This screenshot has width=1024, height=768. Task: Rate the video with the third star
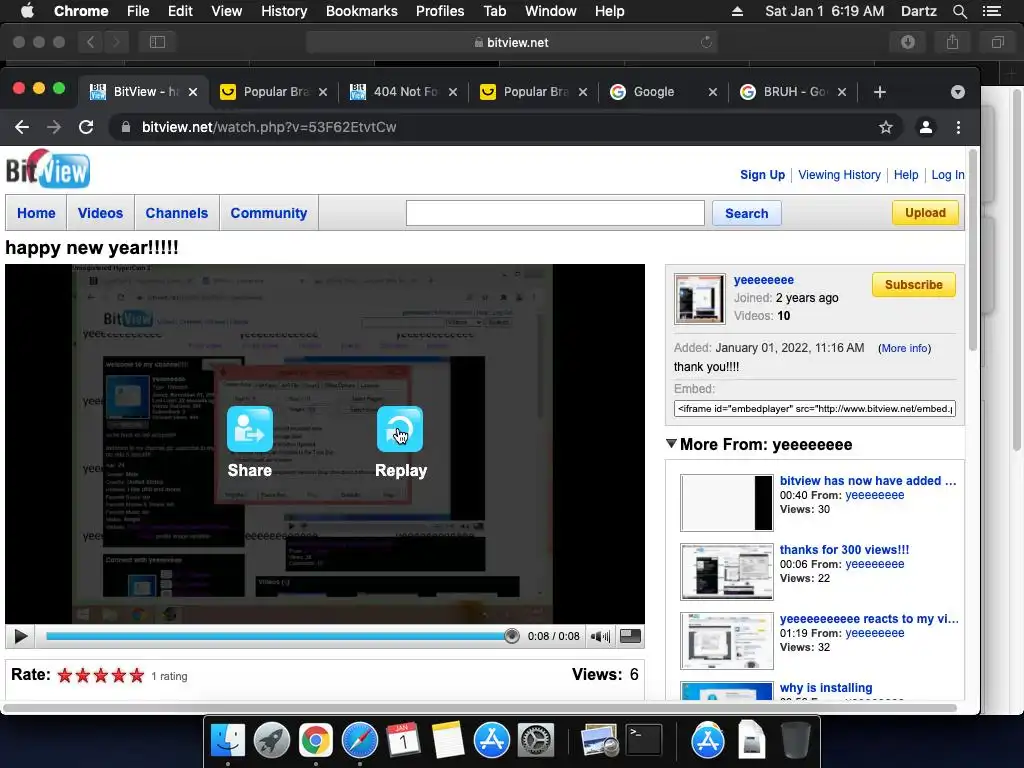coord(101,675)
